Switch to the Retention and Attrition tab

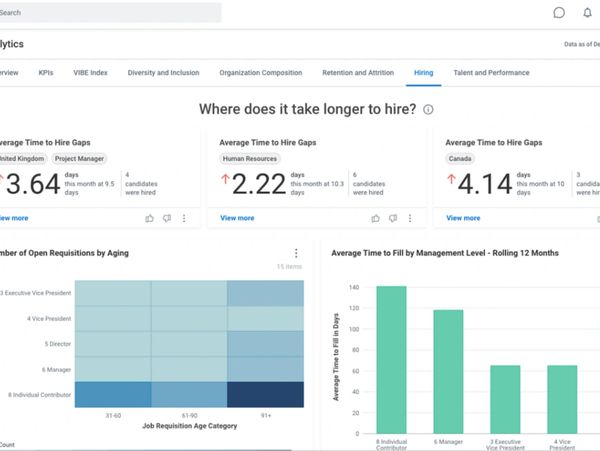358,73
